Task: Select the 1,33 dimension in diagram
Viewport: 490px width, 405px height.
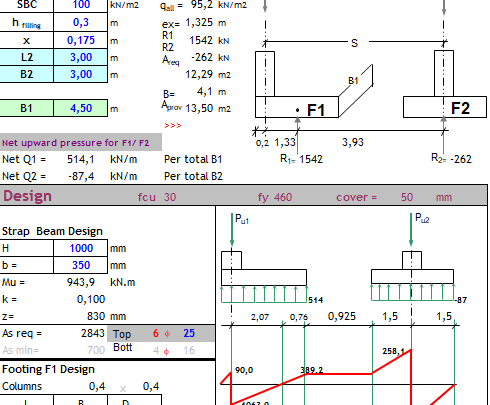Action: point(285,142)
